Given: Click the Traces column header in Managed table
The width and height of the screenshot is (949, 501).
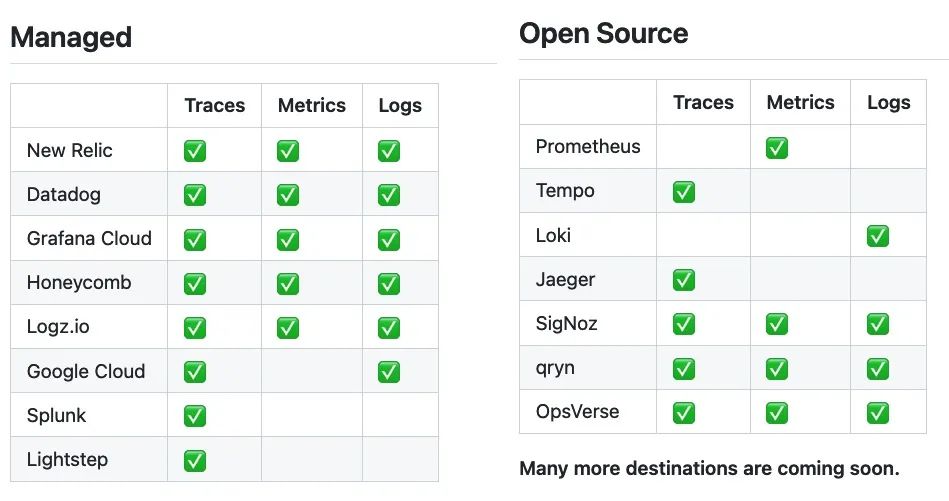Looking at the screenshot, I should pyautogui.click(x=215, y=105).
